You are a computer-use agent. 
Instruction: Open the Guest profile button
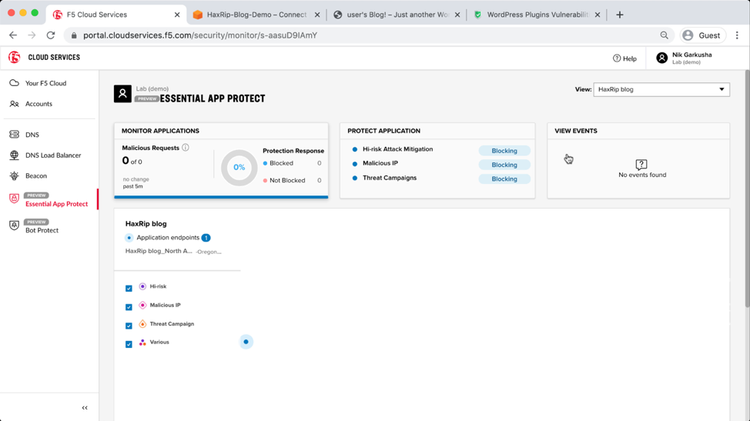pos(702,35)
